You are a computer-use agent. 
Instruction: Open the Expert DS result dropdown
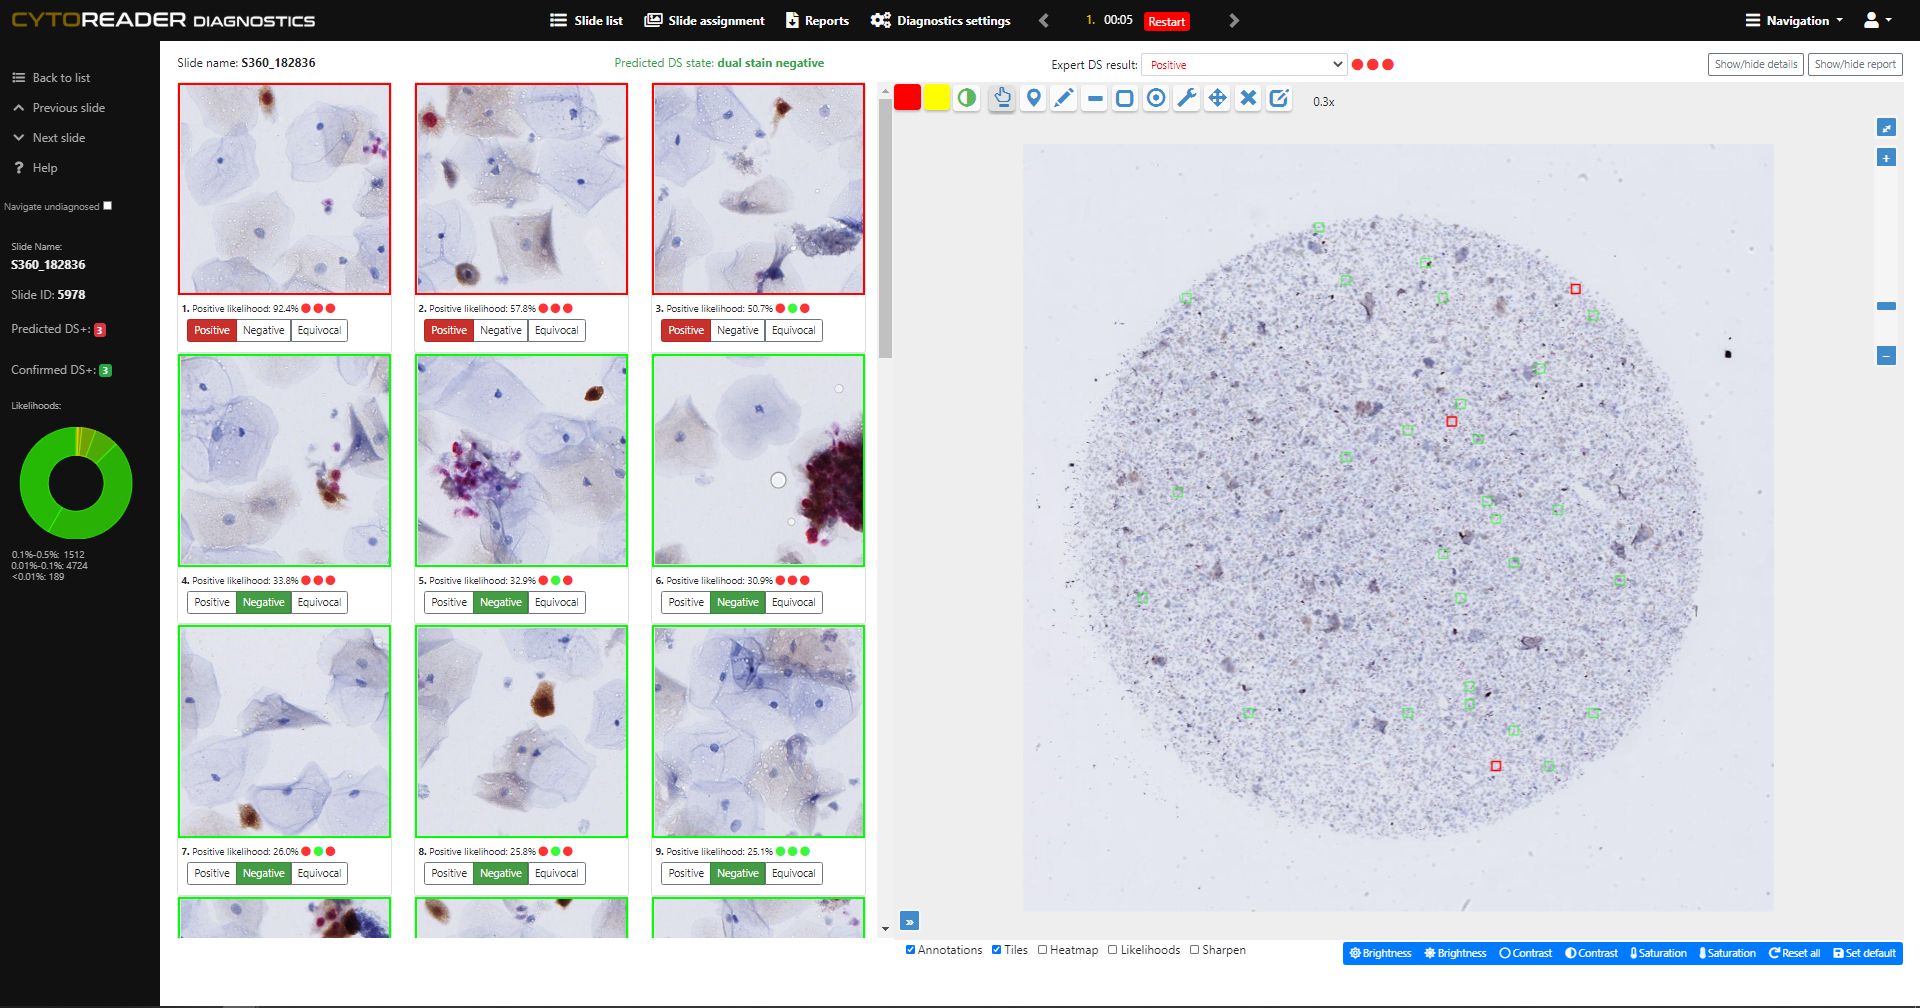(1244, 64)
